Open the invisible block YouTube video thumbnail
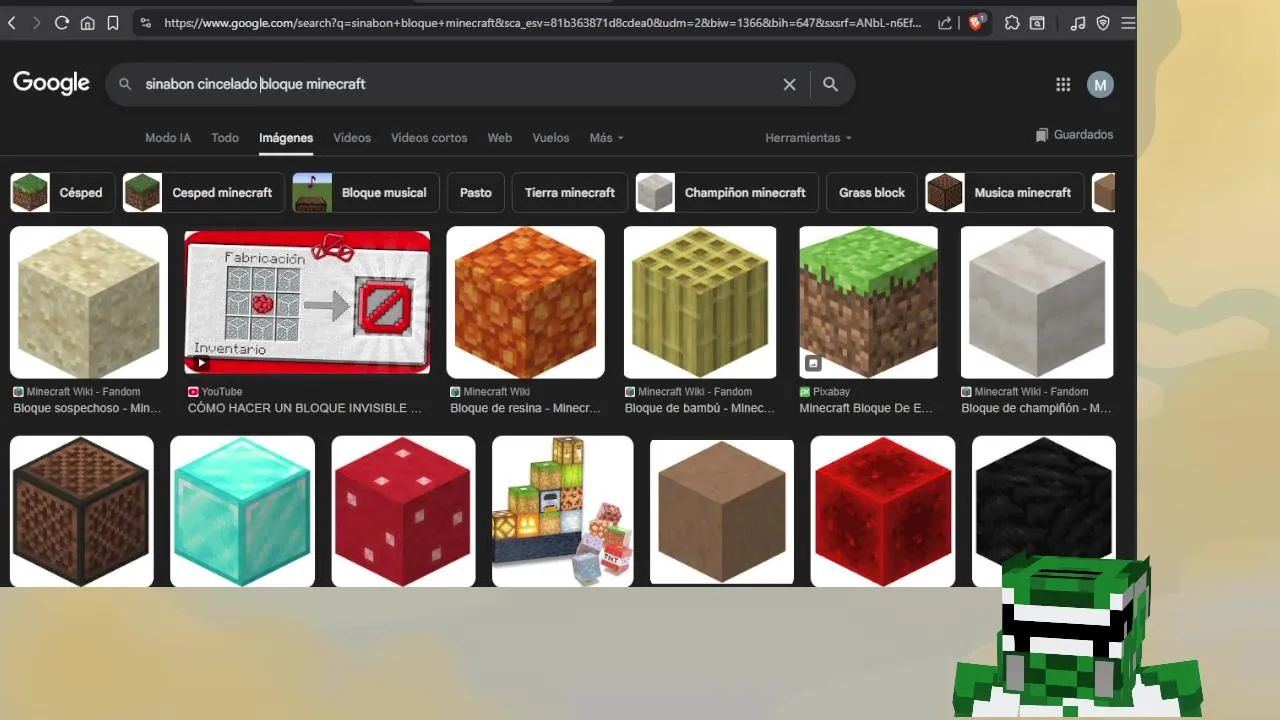This screenshot has width=1280, height=720. pyautogui.click(x=307, y=302)
